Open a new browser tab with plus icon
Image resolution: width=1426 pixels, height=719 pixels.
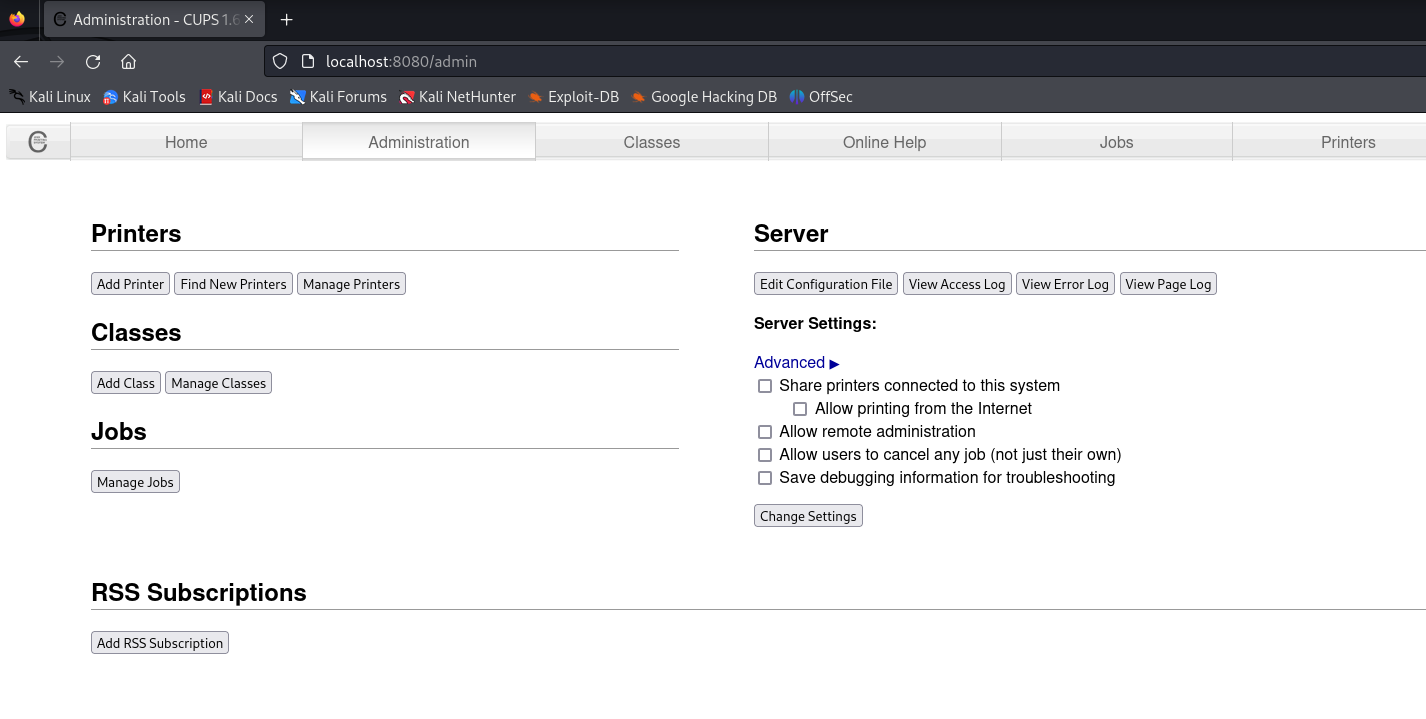point(287,19)
